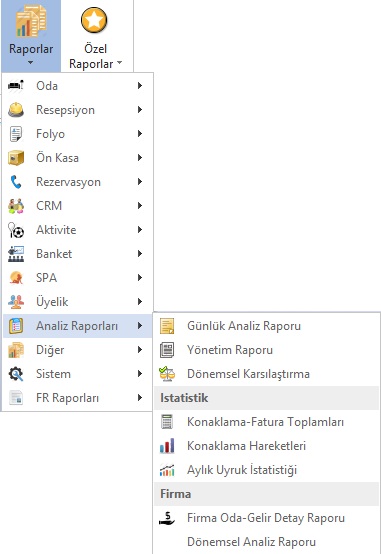Screen dimensions: 381x554
Task: Click the FR Raporları page icon
Action: click(16, 398)
